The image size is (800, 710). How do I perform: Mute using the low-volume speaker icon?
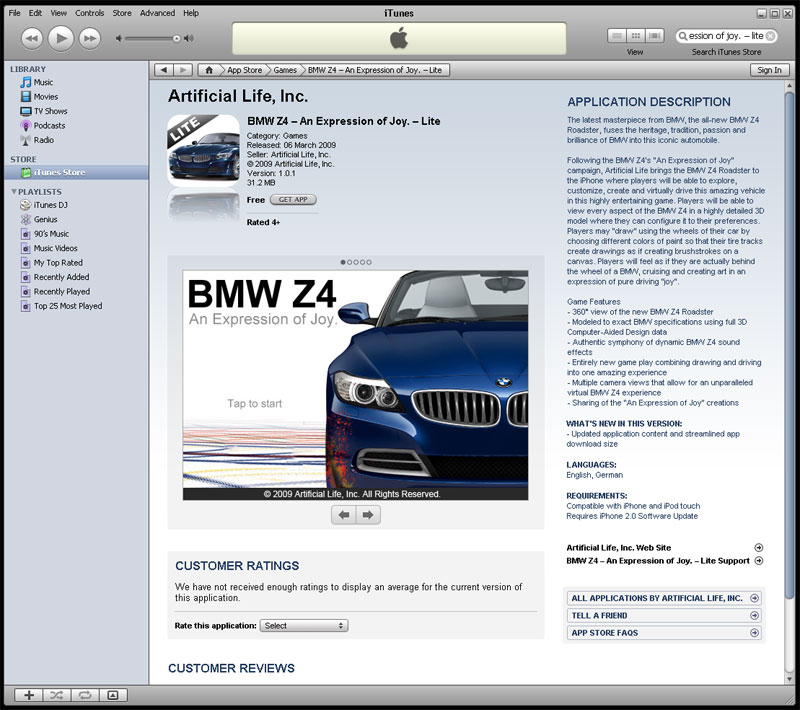click(118, 38)
